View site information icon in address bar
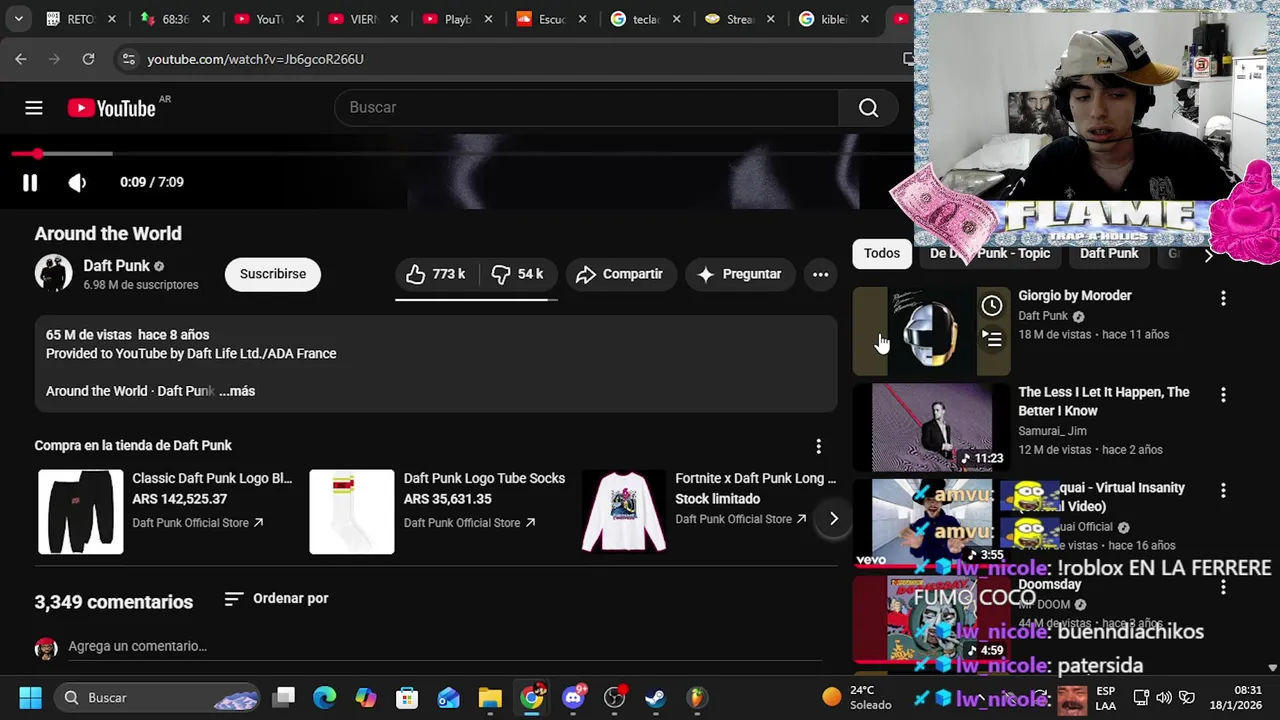 click(128, 59)
